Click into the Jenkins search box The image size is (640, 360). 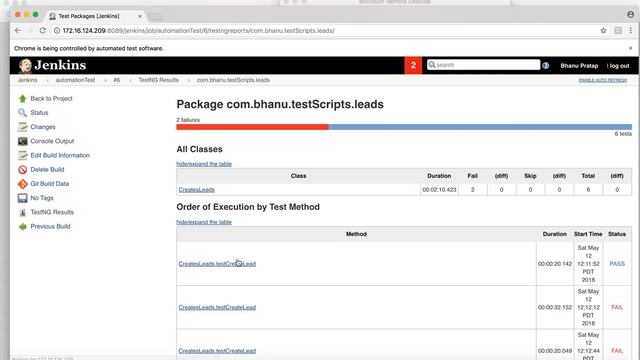(483, 65)
